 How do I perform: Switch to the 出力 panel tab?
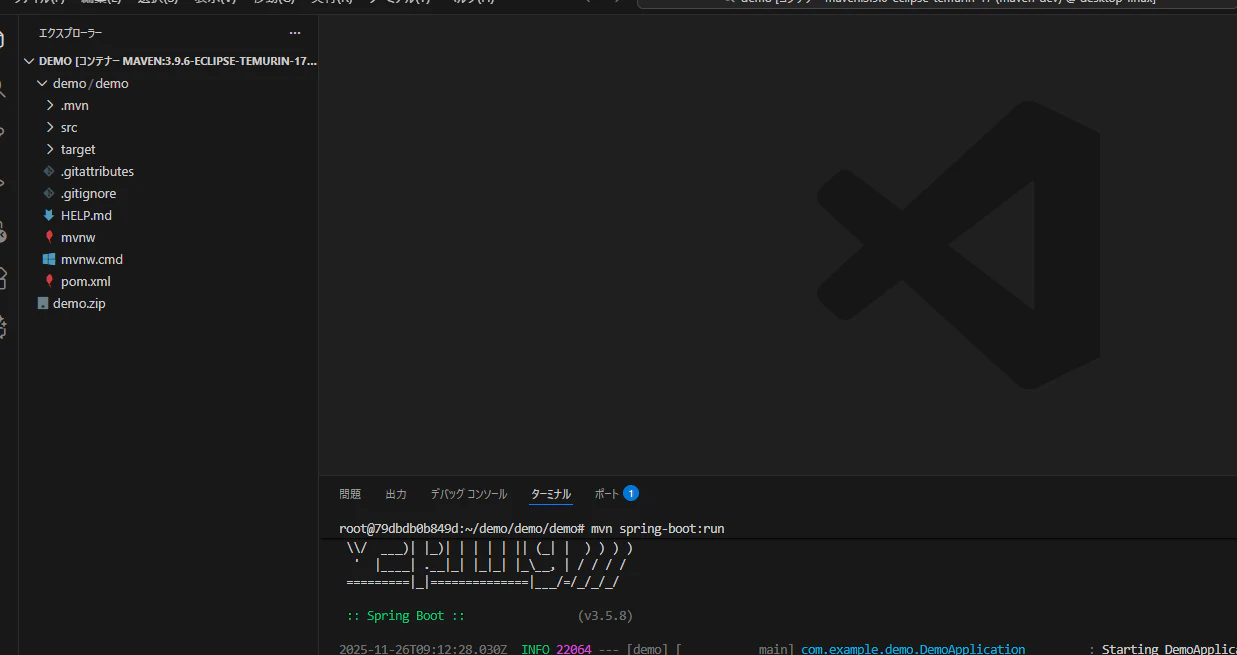(396, 494)
